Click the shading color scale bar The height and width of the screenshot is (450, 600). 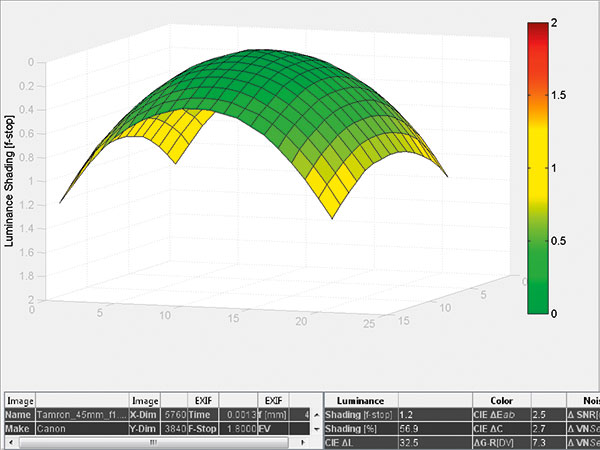(538, 168)
